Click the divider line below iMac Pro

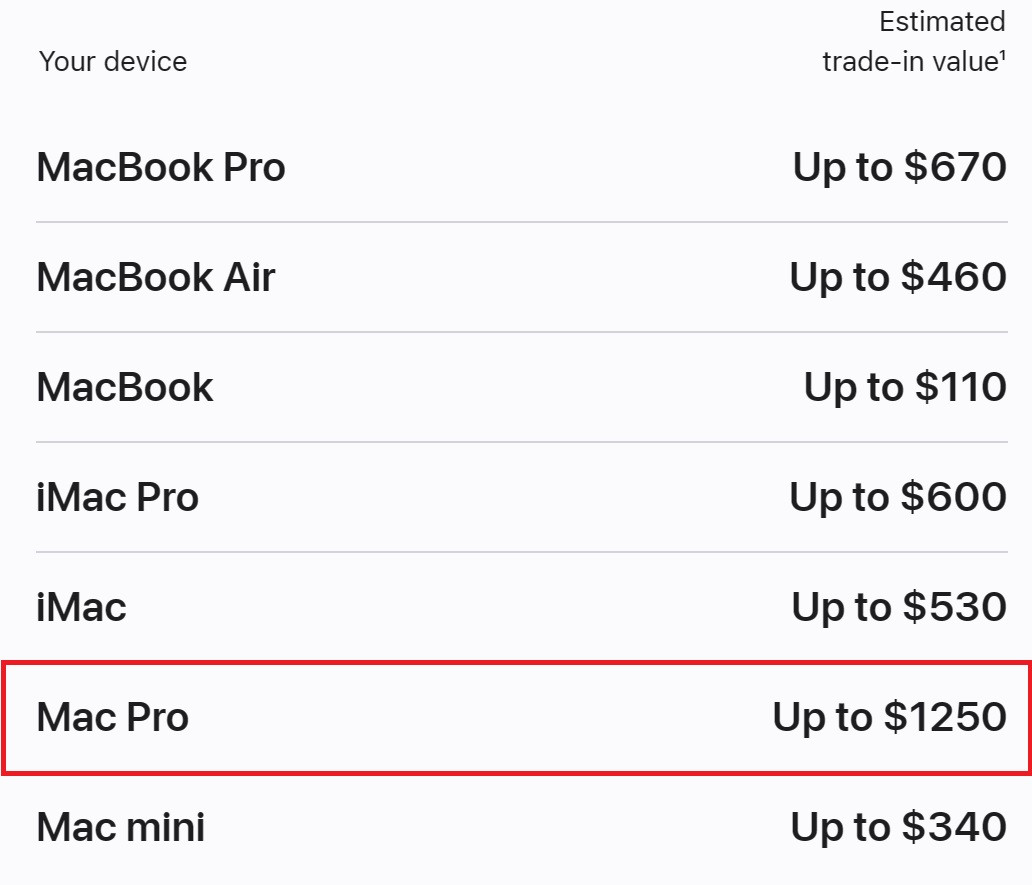[521, 552]
